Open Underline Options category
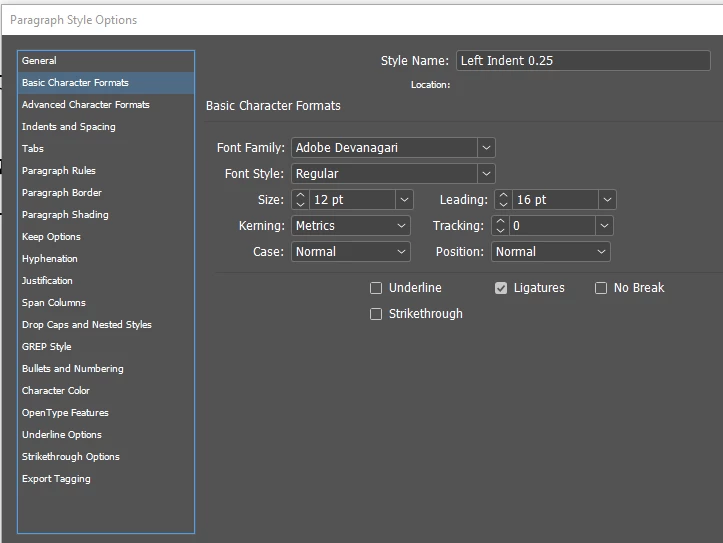 click(x=106, y=435)
